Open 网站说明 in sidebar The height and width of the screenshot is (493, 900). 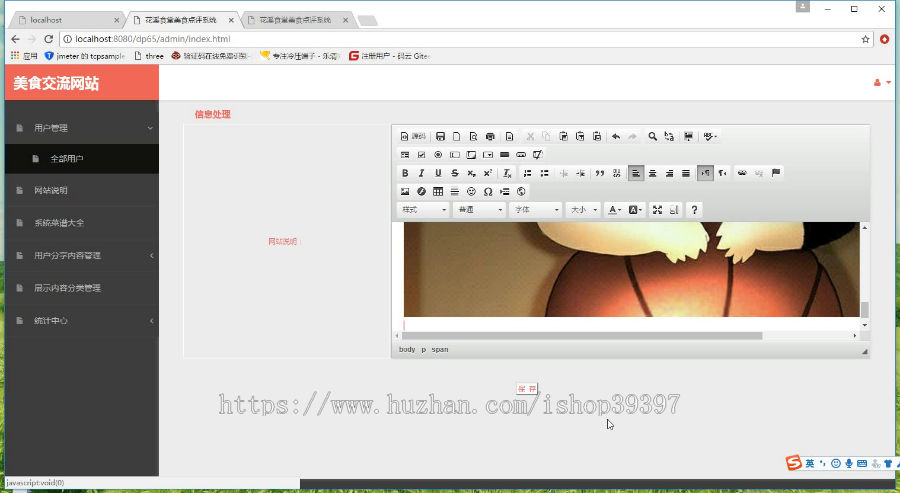82,191
